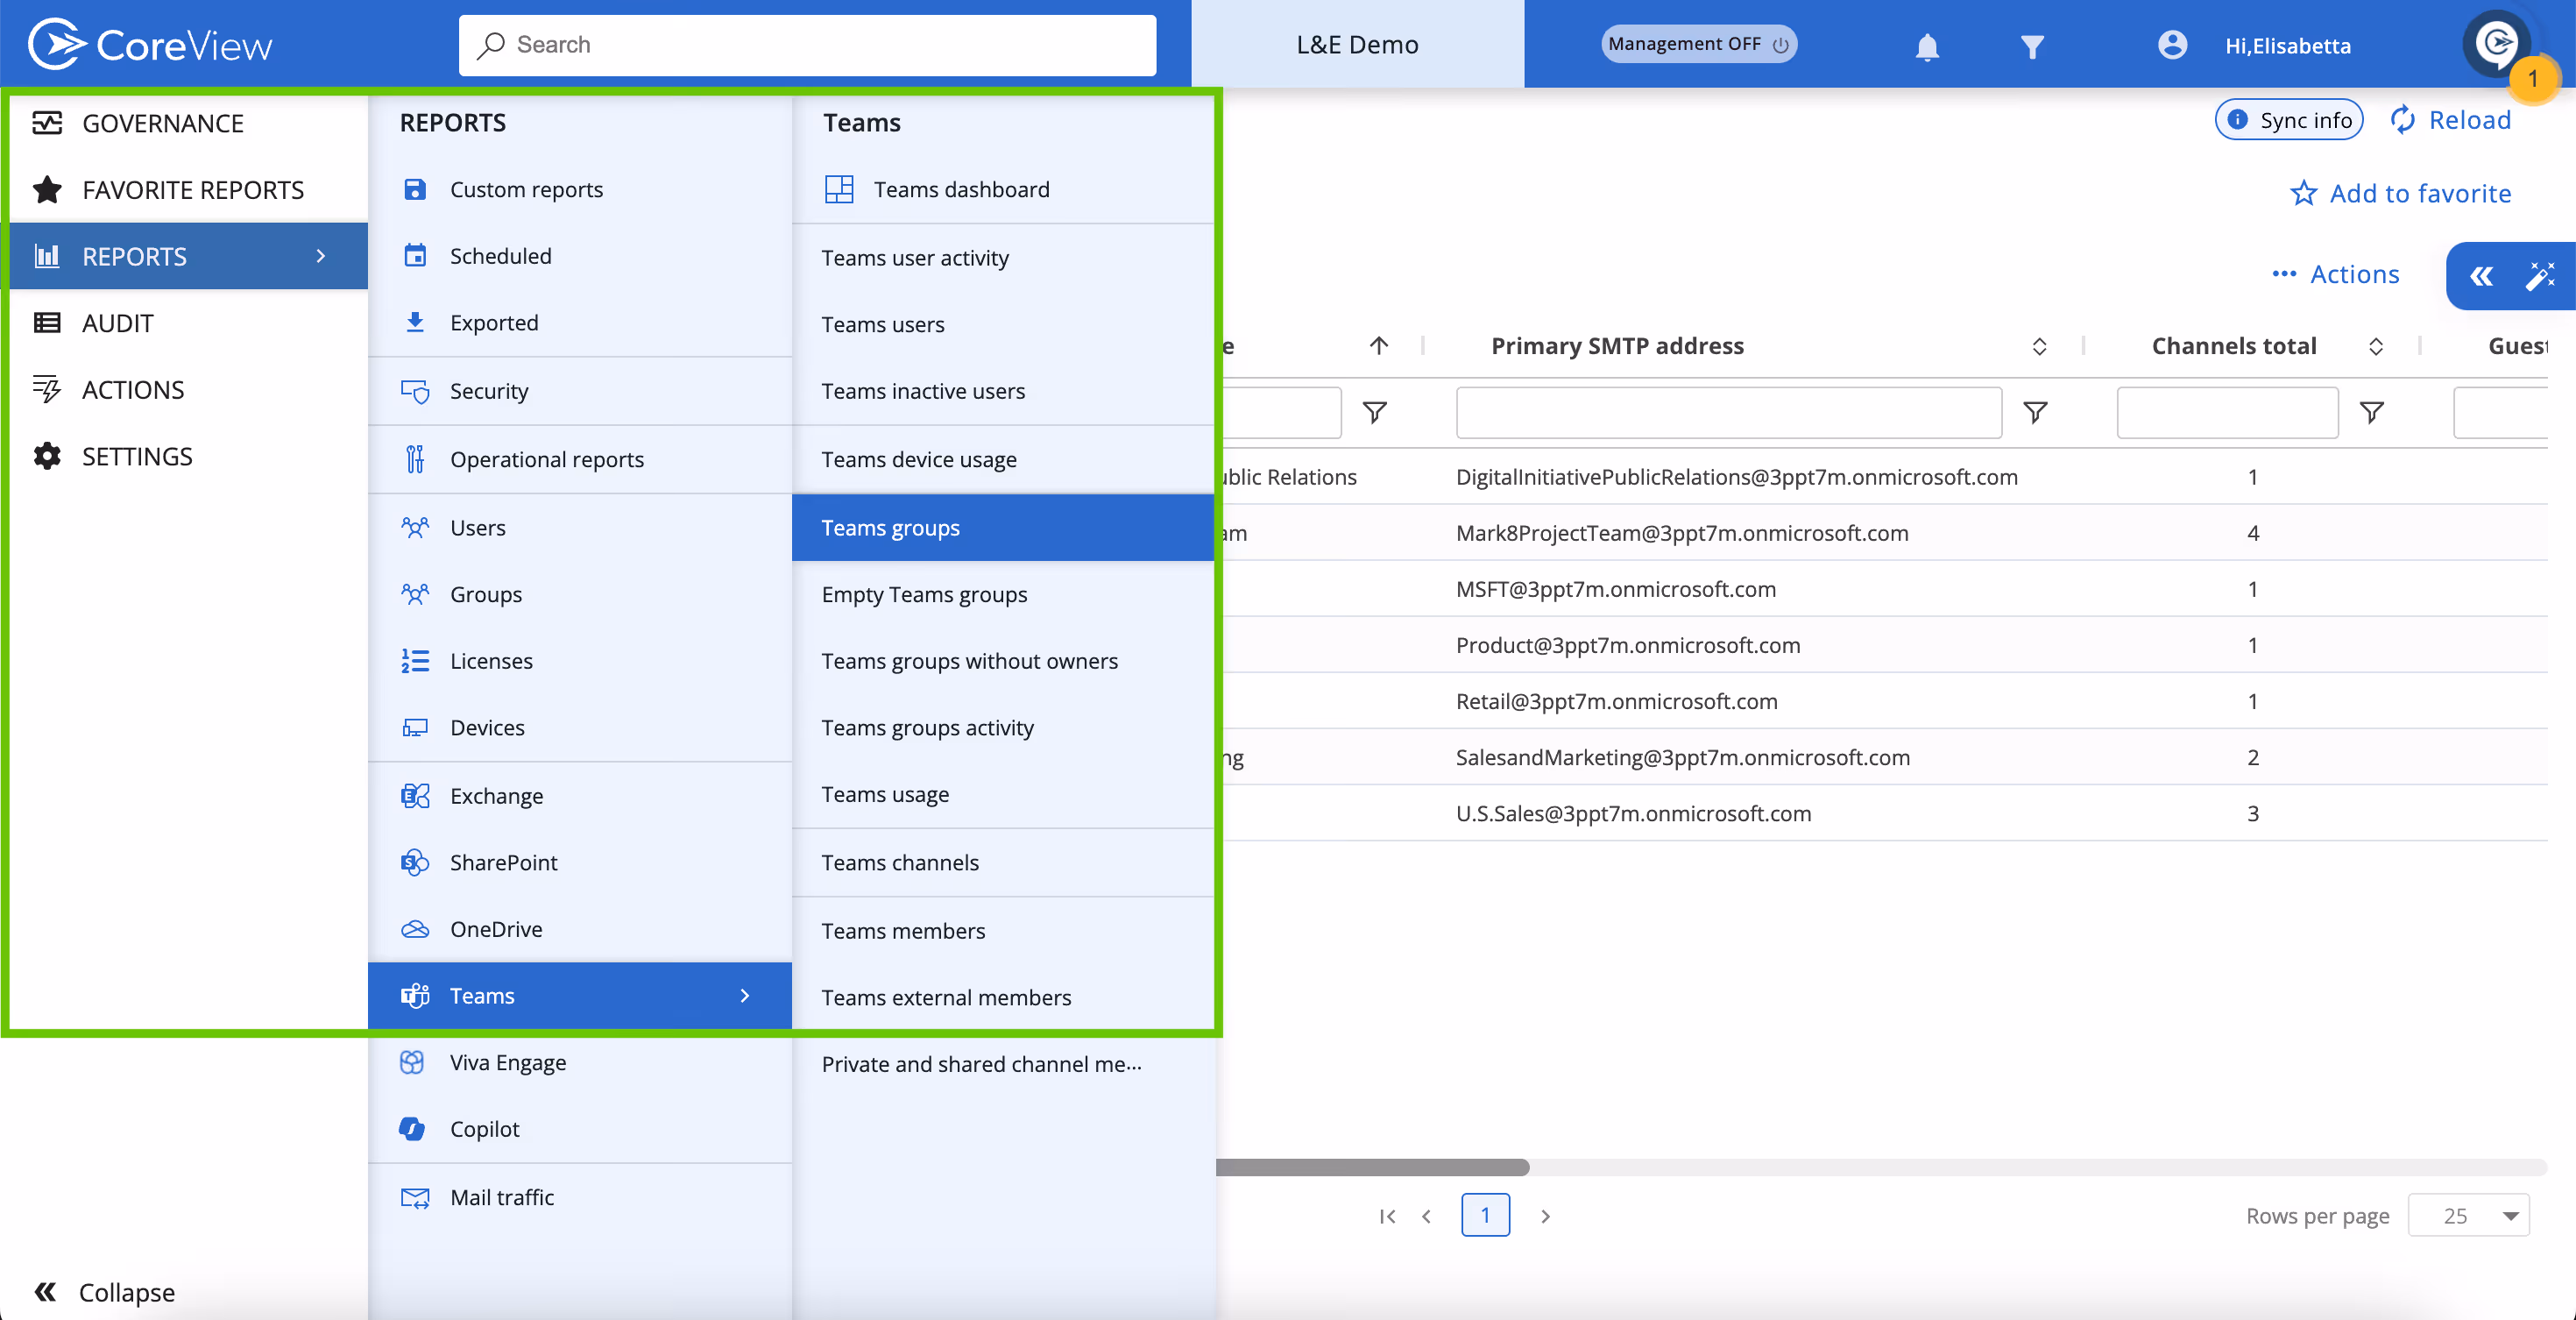Select Teams channels report
The width and height of the screenshot is (2576, 1320).
coord(900,862)
